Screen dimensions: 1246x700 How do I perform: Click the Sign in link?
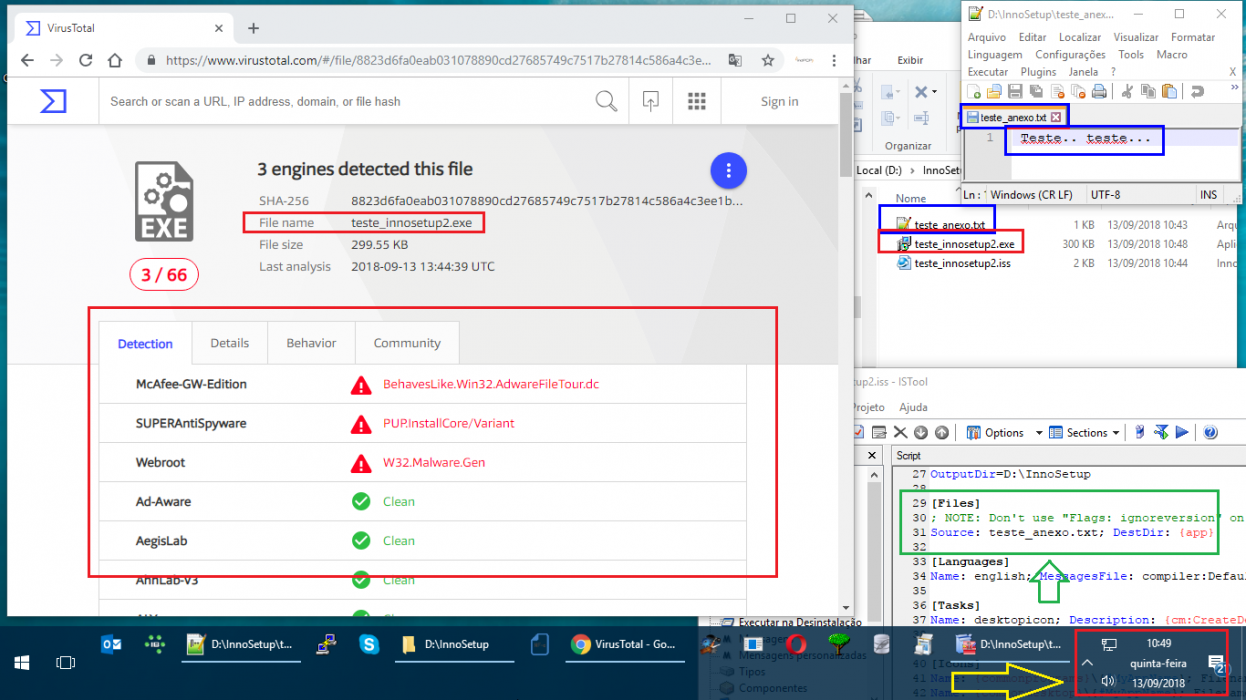[779, 101]
